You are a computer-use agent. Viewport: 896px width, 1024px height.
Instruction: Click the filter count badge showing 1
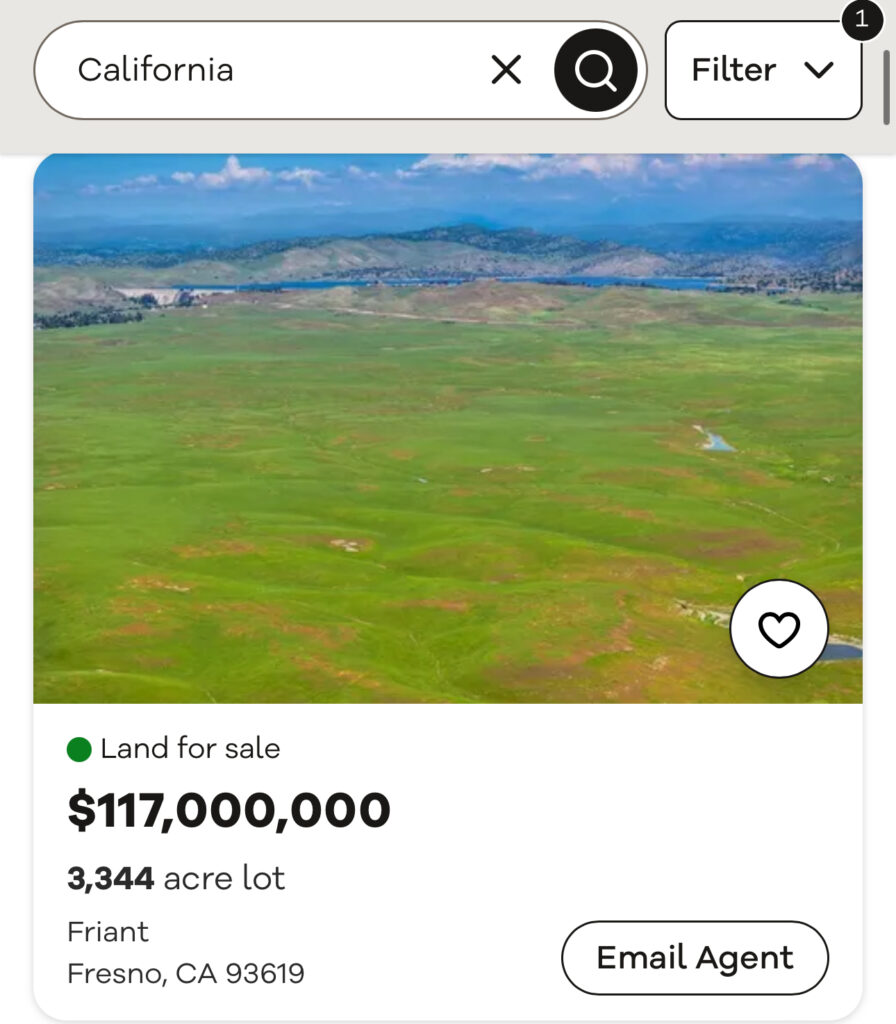pos(862,19)
